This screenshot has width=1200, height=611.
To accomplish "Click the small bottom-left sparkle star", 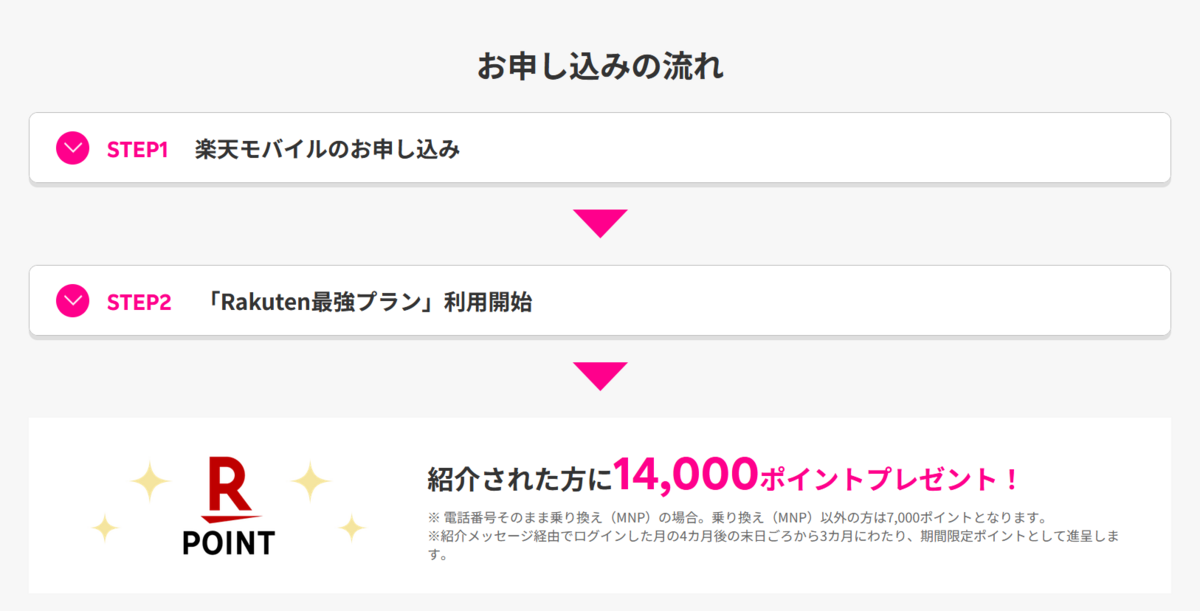I will 105,527.
